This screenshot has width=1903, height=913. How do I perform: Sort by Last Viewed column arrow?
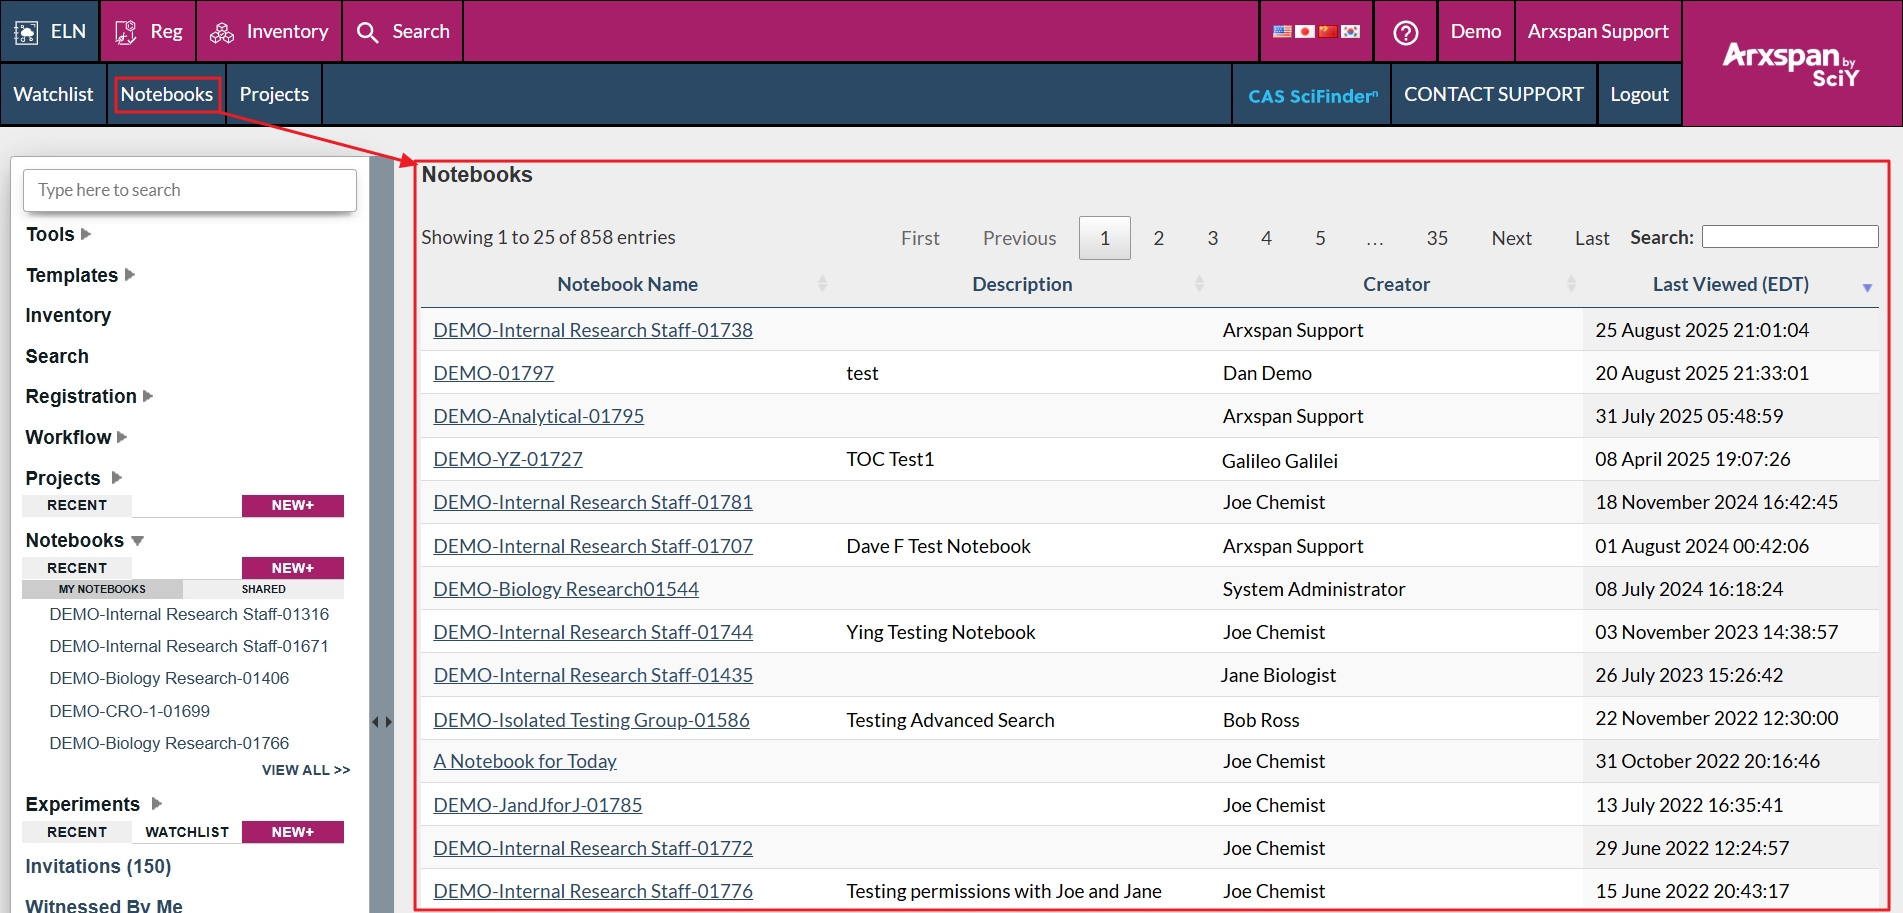tap(1866, 287)
